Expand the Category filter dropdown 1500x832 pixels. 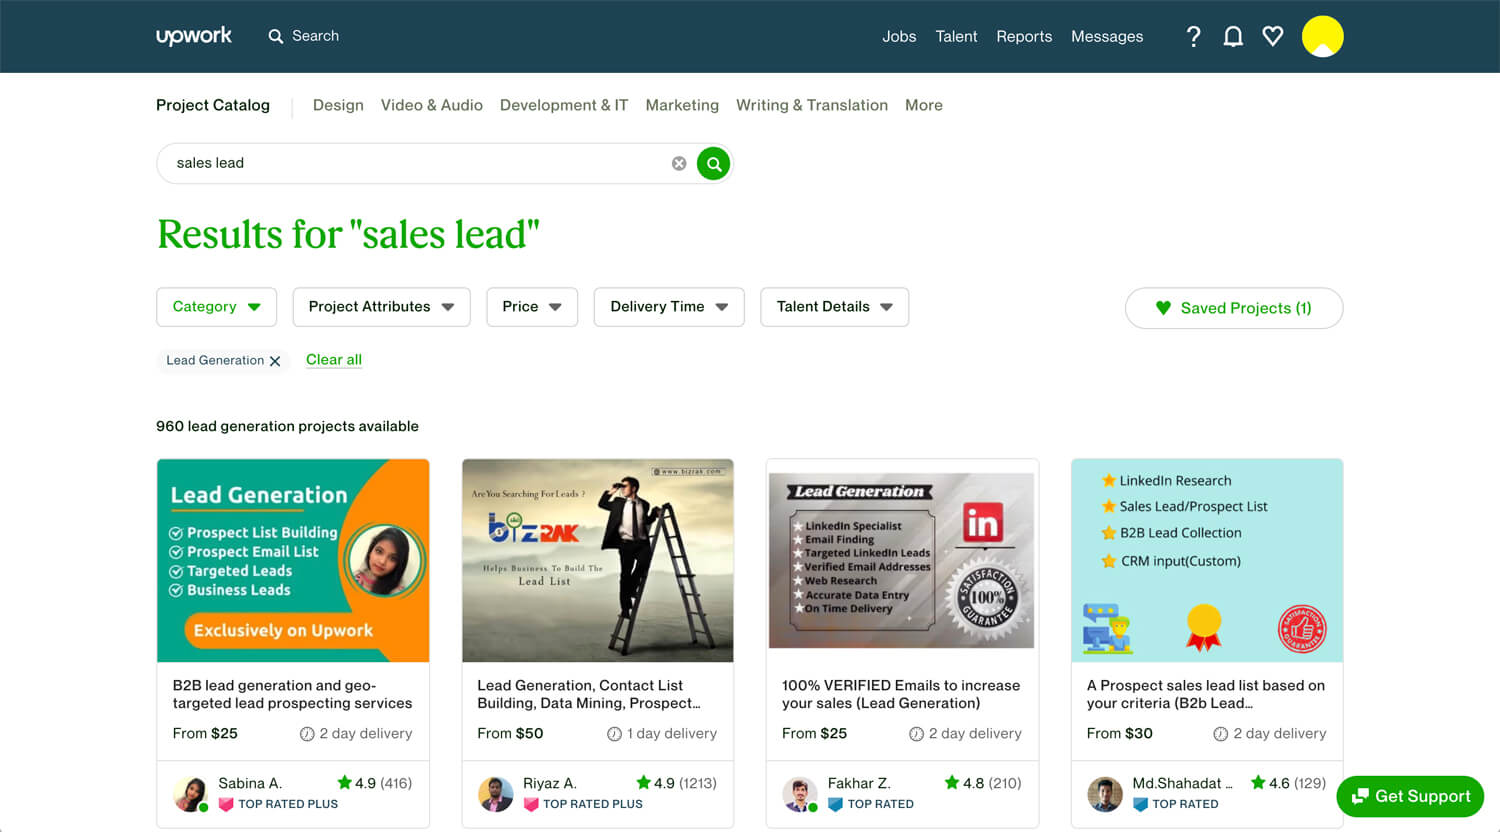click(216, 307)
